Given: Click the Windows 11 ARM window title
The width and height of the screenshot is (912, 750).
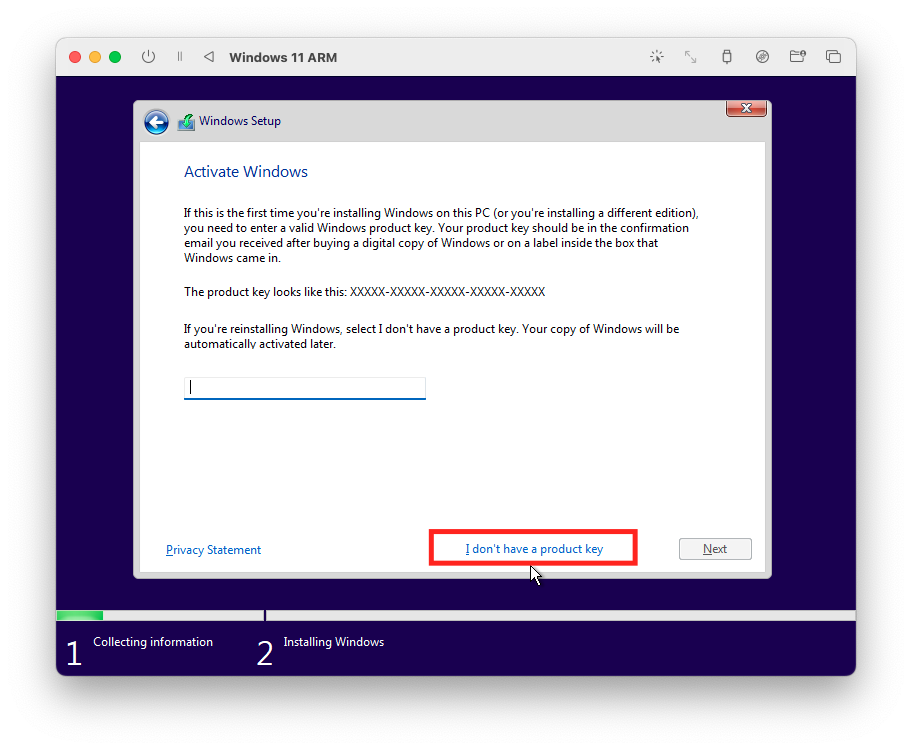Looking at the screenshot, I should pos(283,57).
